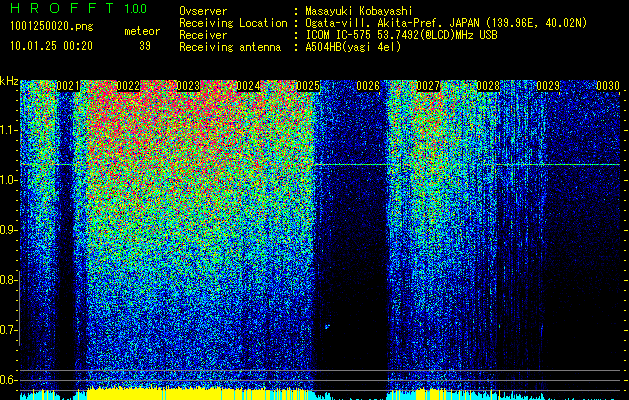Viewport: 629px width, 400px height.
Task: Click the Receiving antenna field label
Action: [x=230, y=47]
